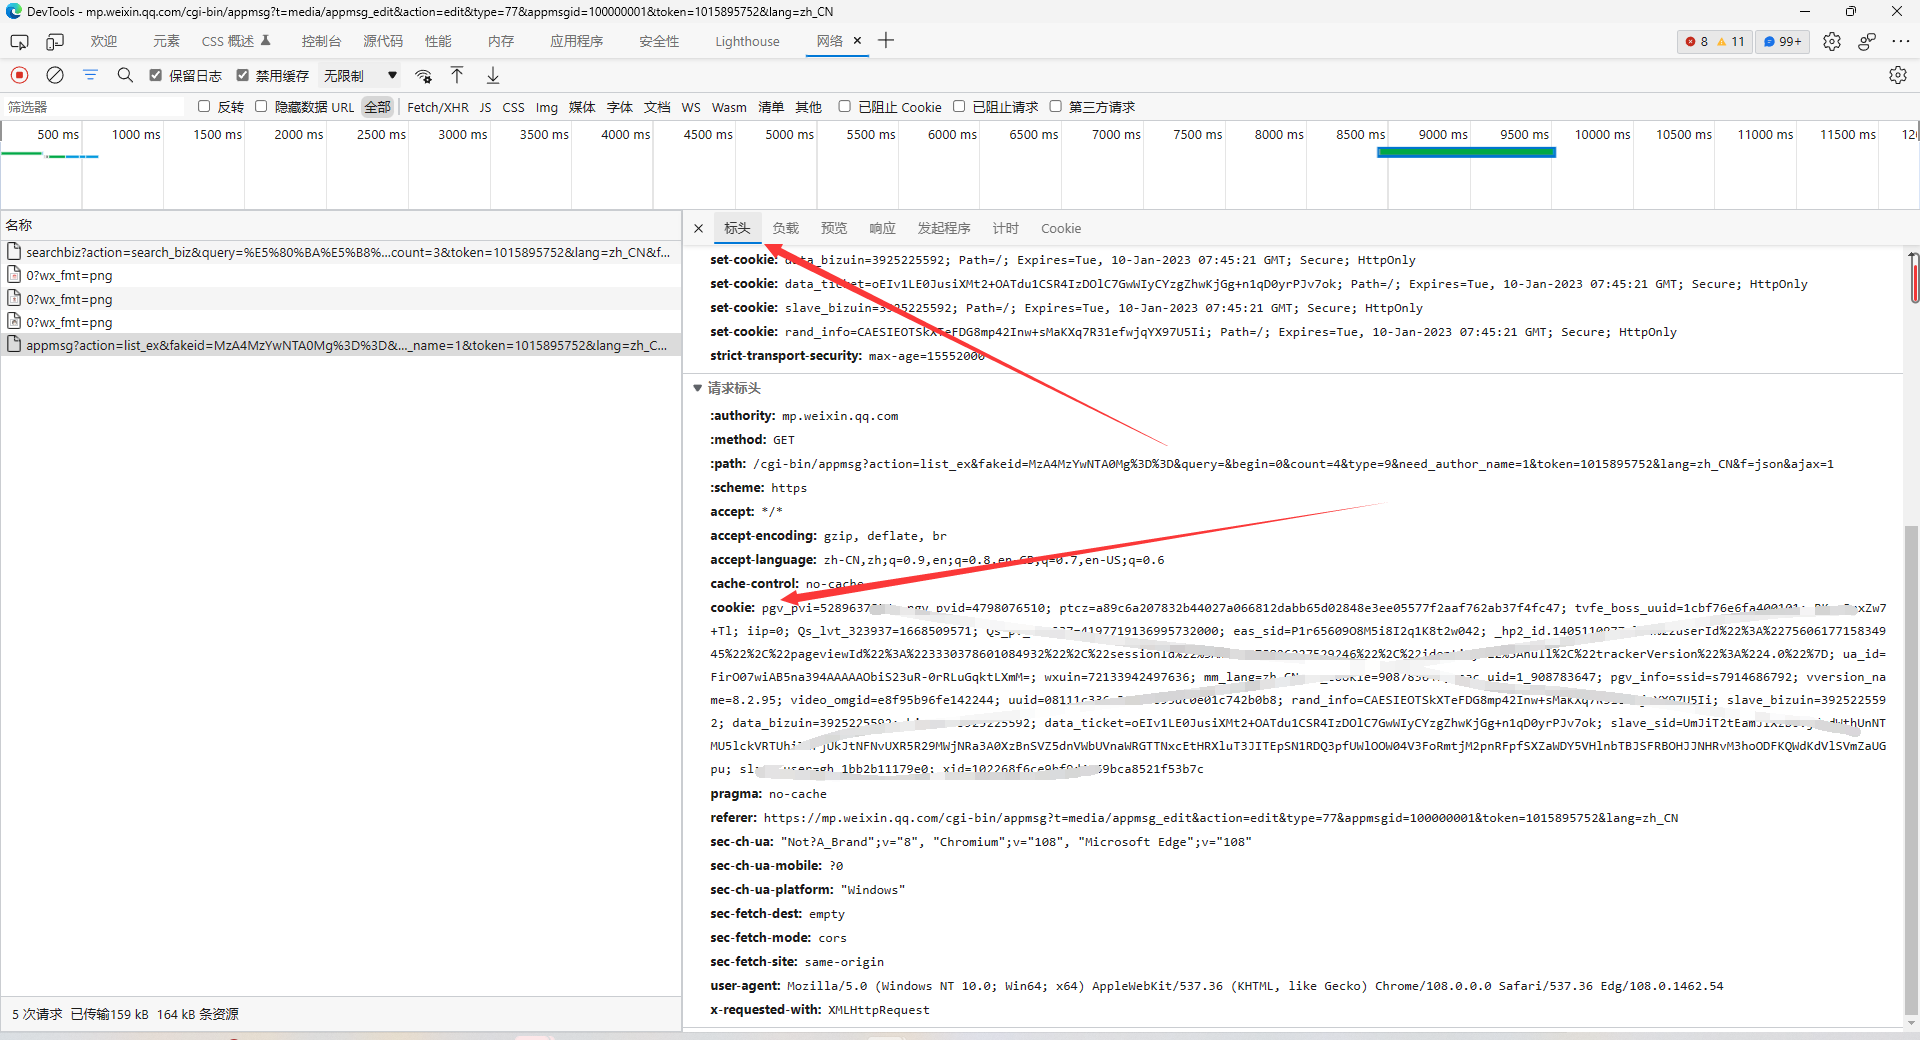Collapse the request headers section
The image size is (1920, 1040).
tap(698, 388)
